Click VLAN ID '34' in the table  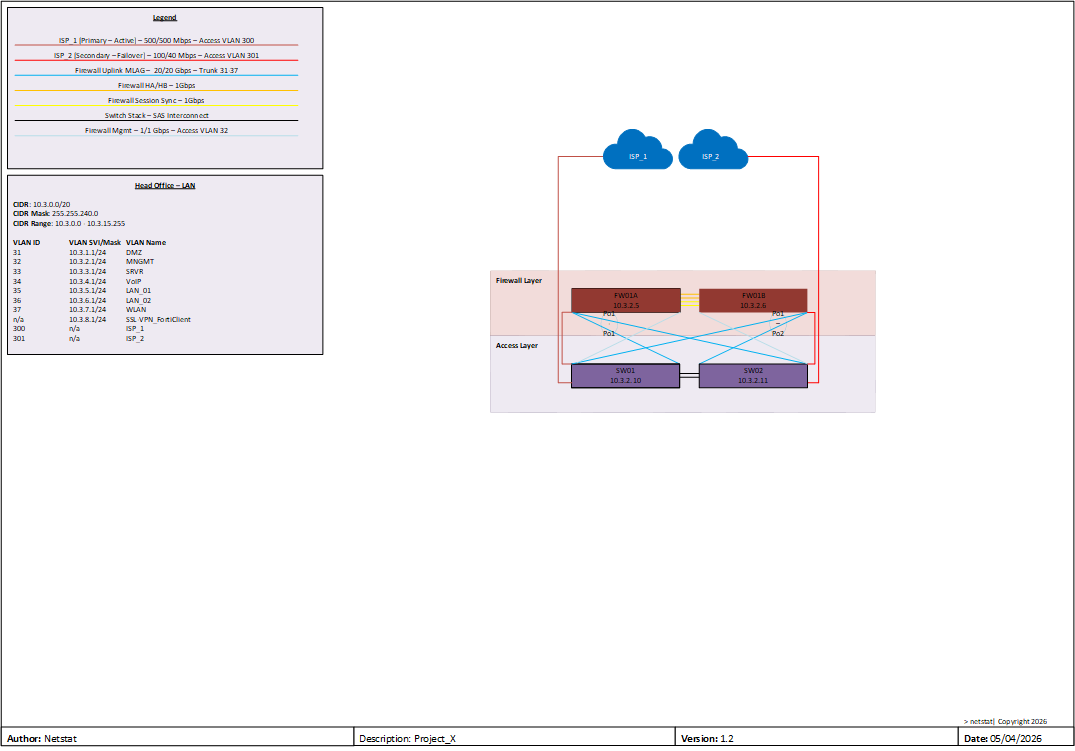tap(17, 281)
